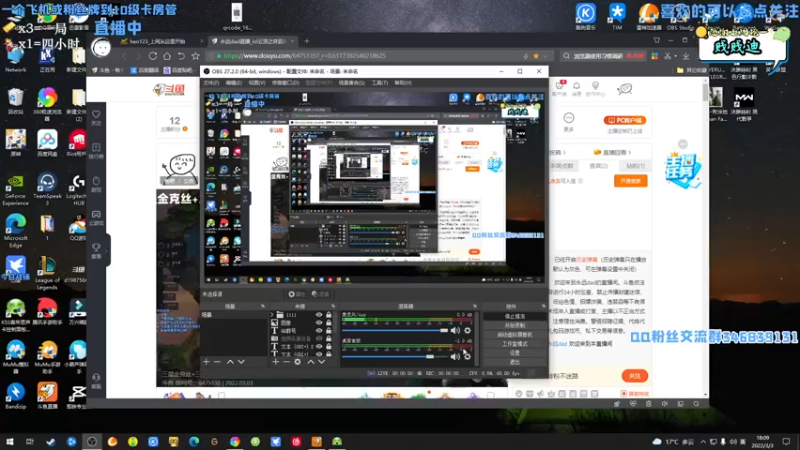Switch to hao123 browser tab
The image size is (800, 450).
161,41
